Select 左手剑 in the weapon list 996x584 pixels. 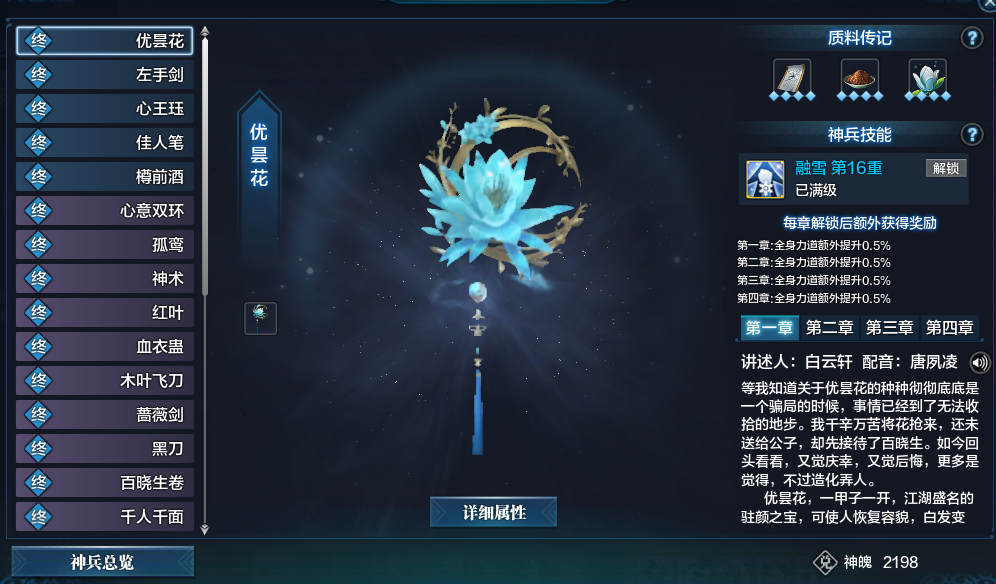105,75
